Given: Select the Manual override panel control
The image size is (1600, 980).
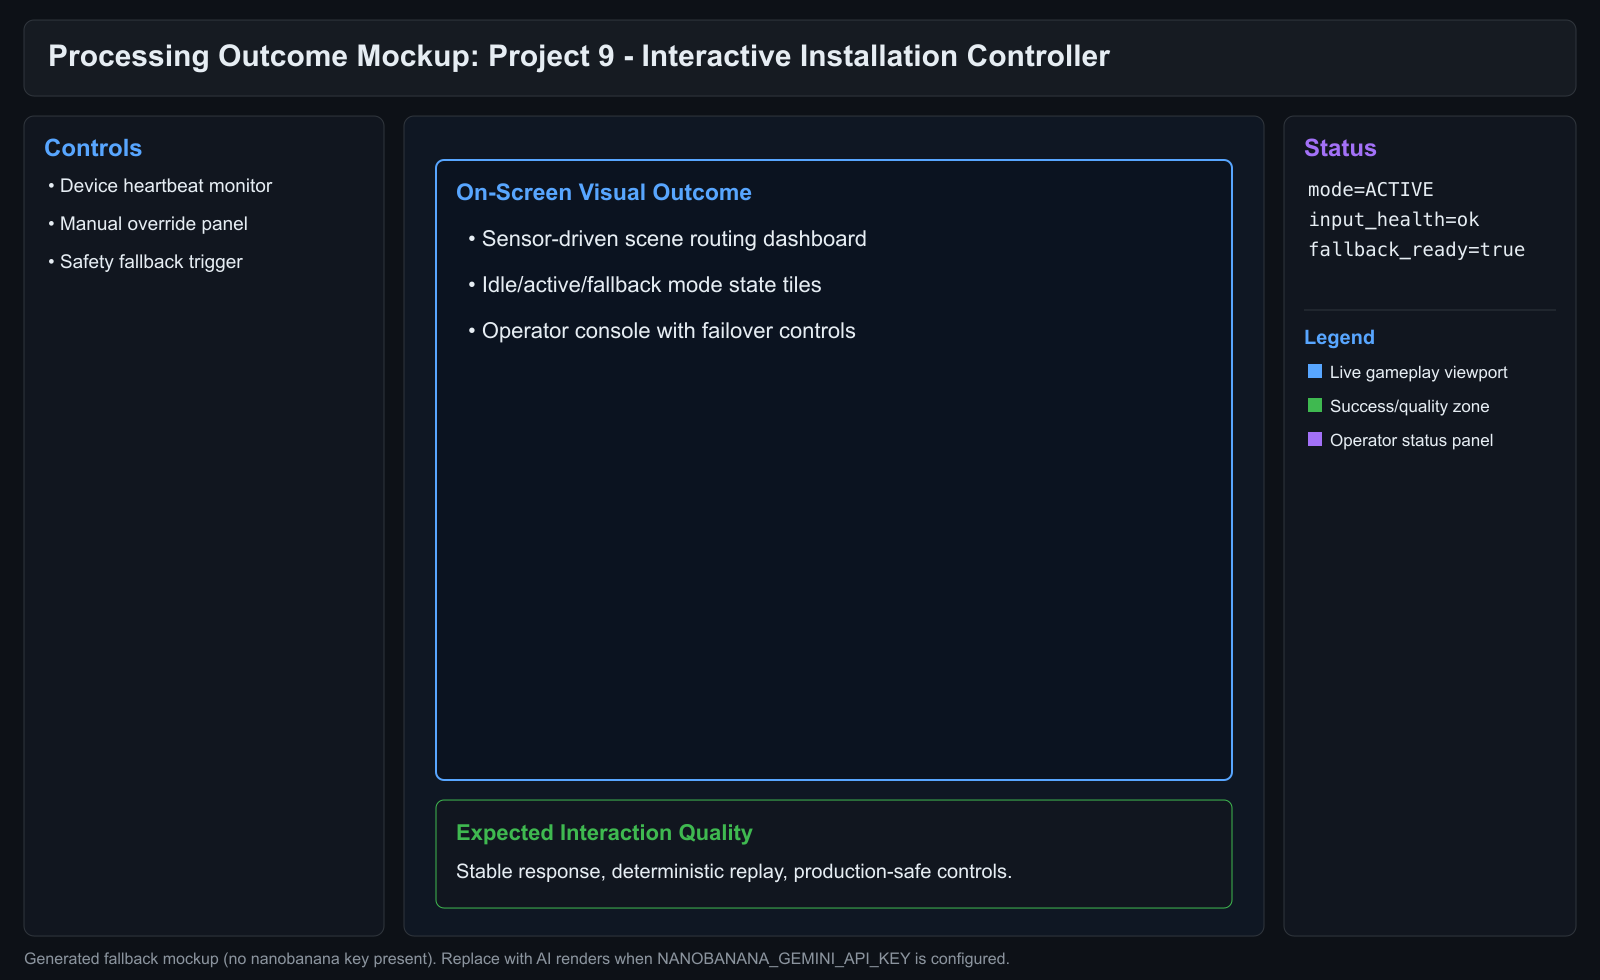Looking at the screenshot, I should pyautogui.click(x=153, y=223).
